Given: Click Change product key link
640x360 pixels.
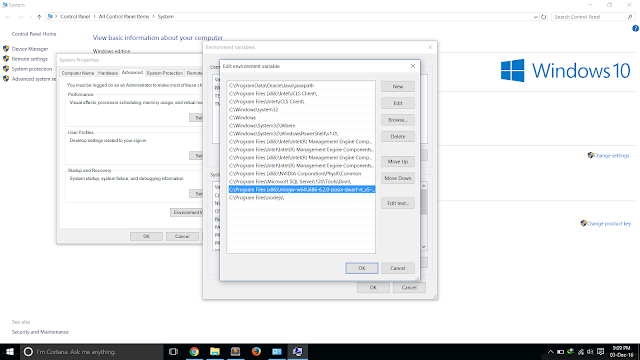Looking at the screenshot, I should coord(609,224).
